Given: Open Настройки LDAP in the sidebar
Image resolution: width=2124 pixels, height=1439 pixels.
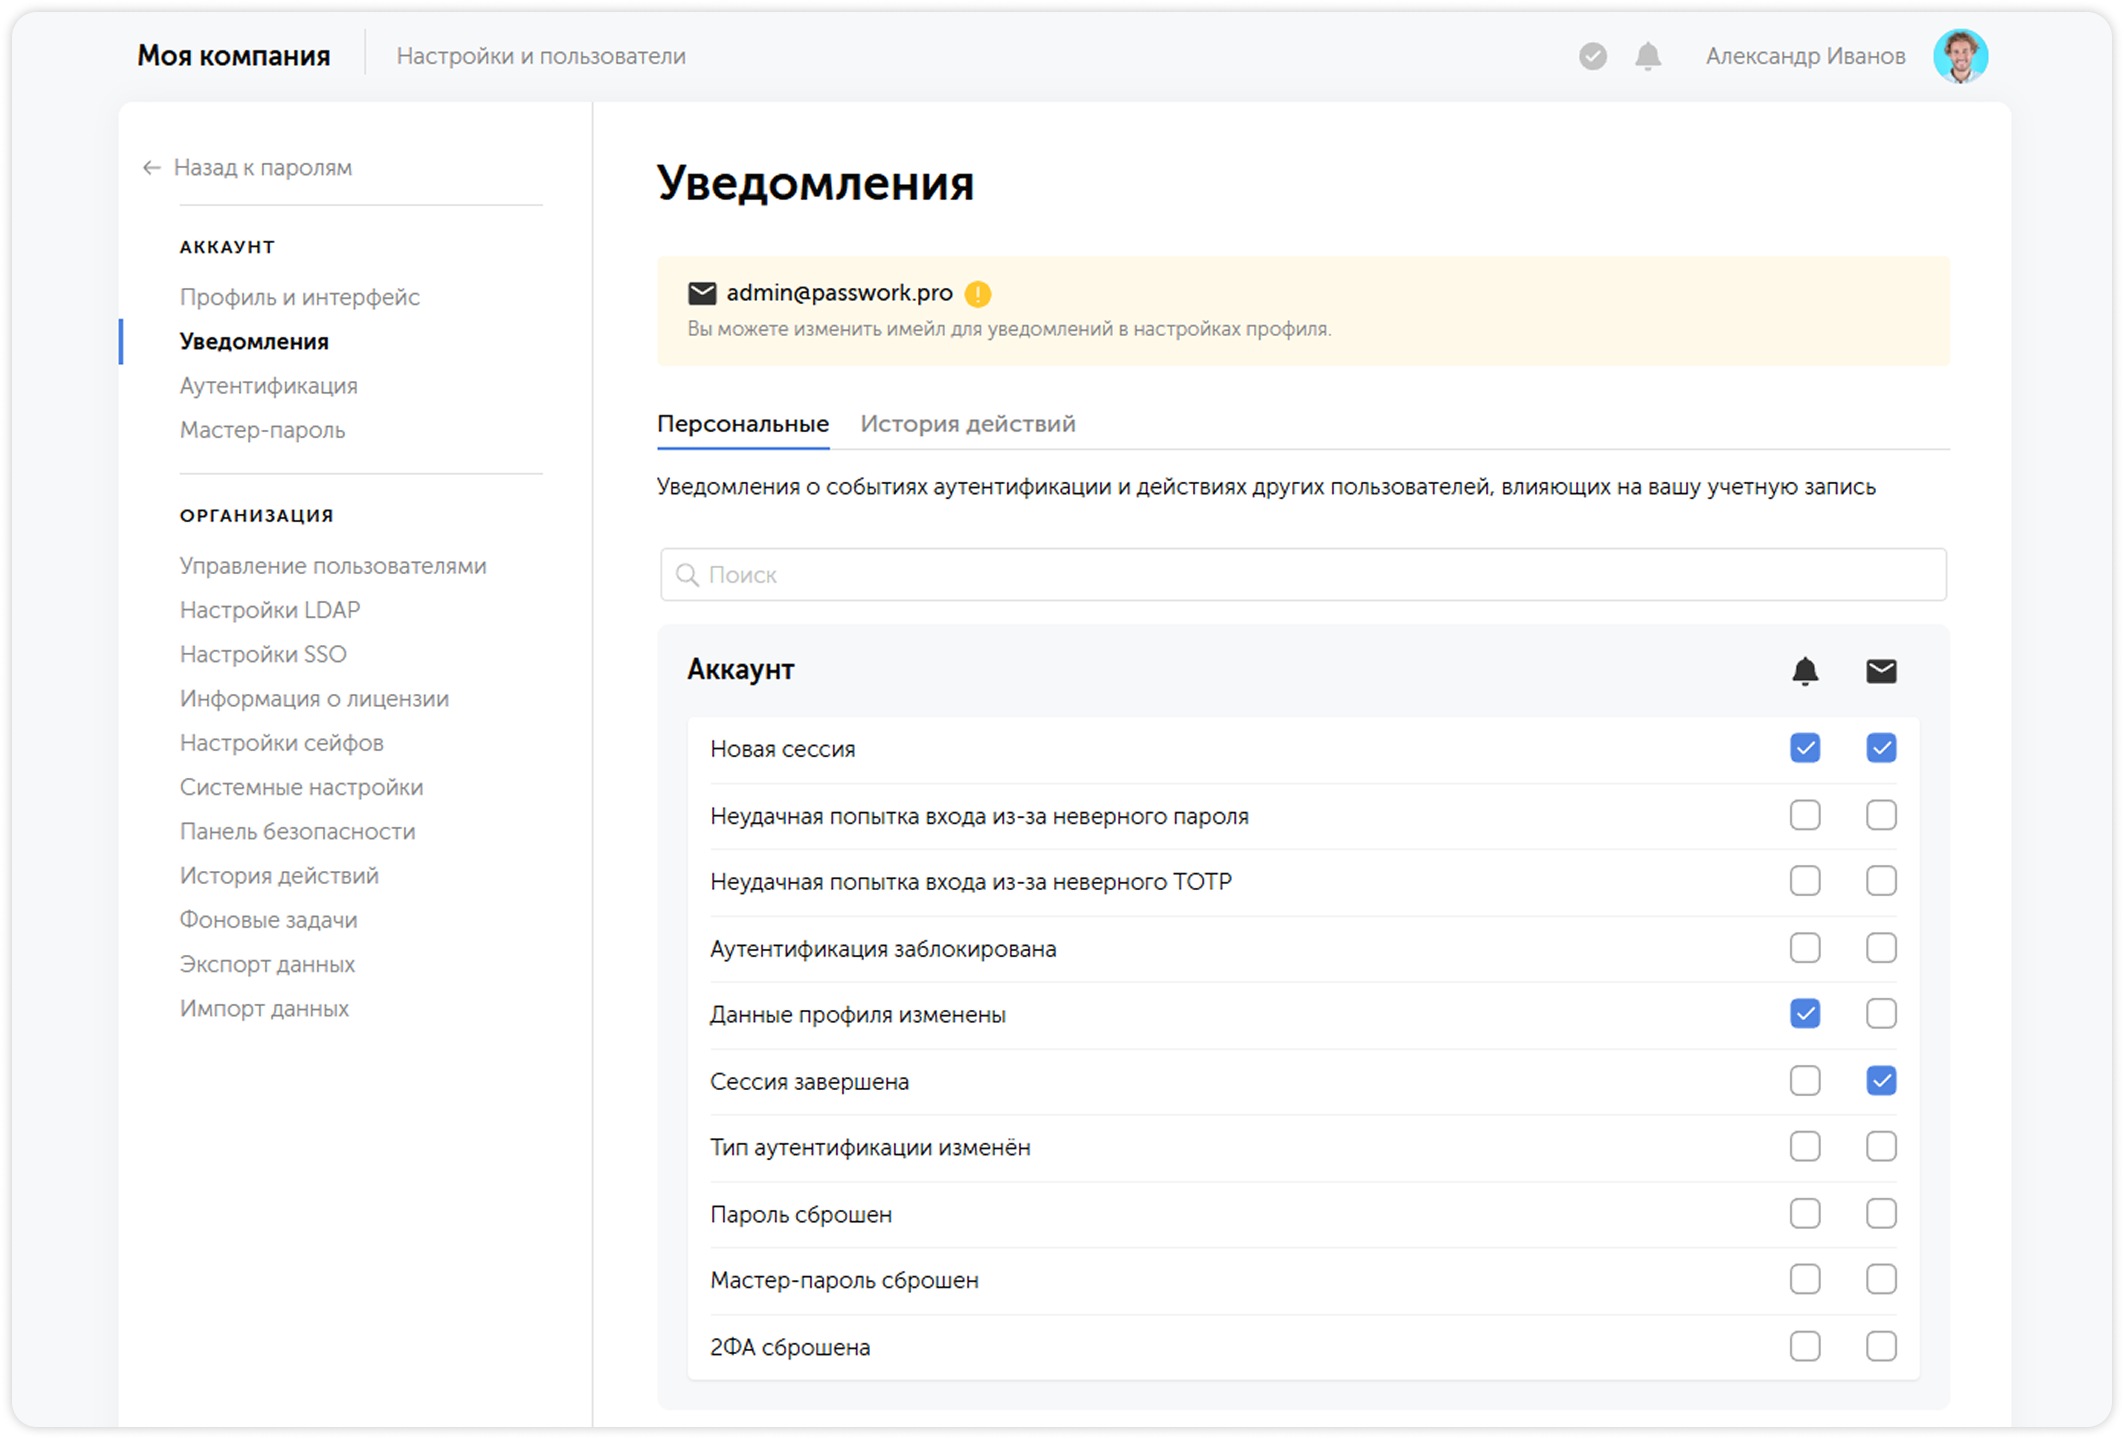Looking at the screenshot, I should [270, 609].
